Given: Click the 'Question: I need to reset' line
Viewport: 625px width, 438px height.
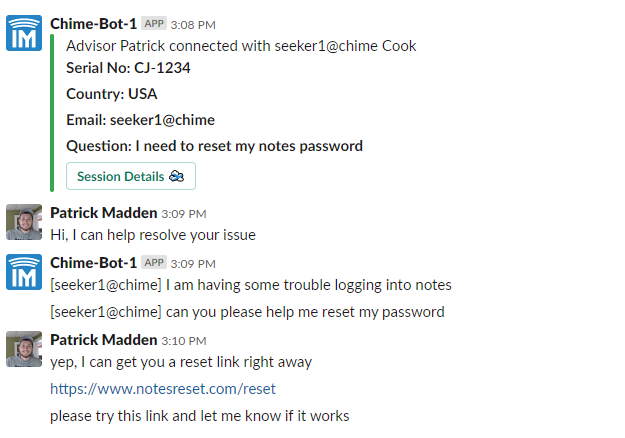Looking at the screenshot, I should click(214, 146).
